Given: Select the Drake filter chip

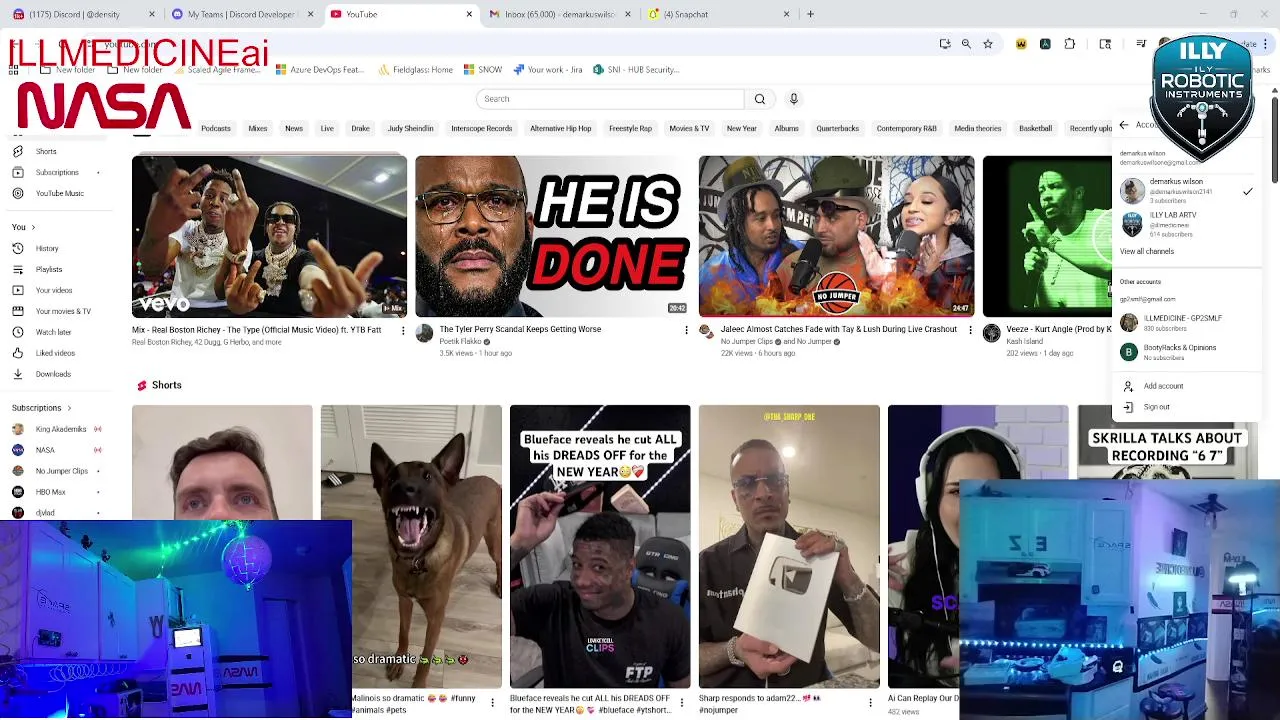Looking at the screenshot, I should coord(361,128).
